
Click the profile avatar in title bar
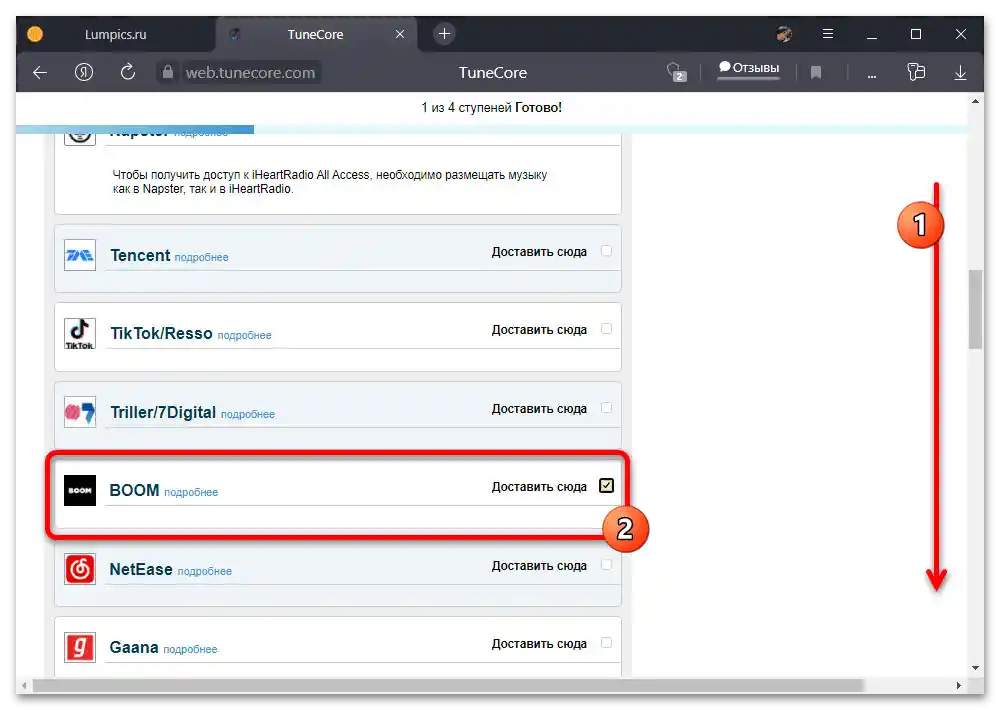click(x=784, y=34)
